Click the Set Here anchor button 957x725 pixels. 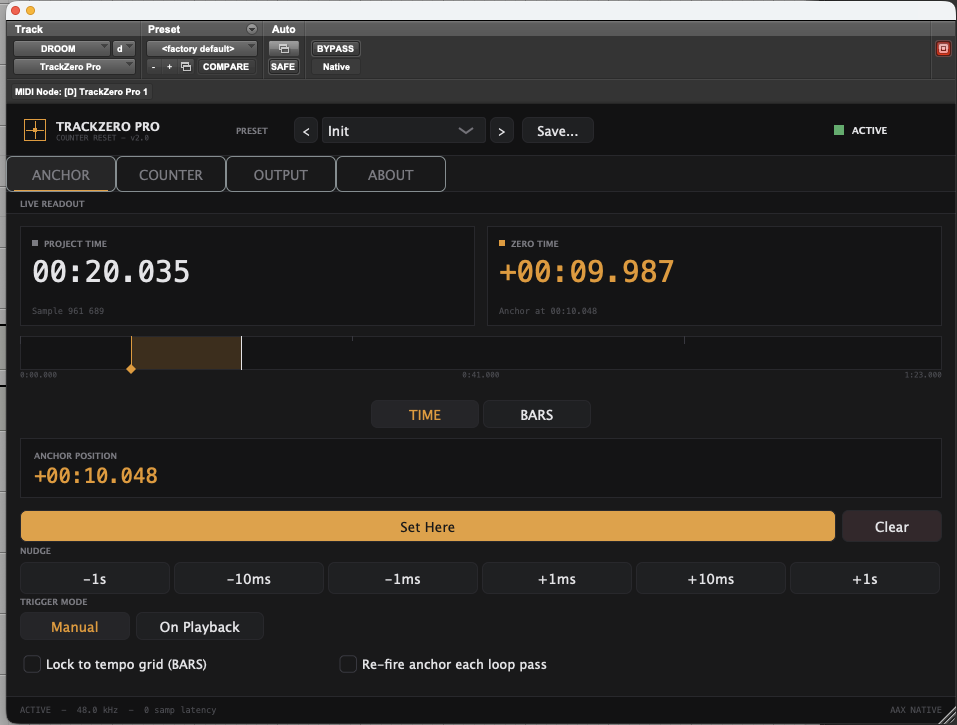(427, 527)
